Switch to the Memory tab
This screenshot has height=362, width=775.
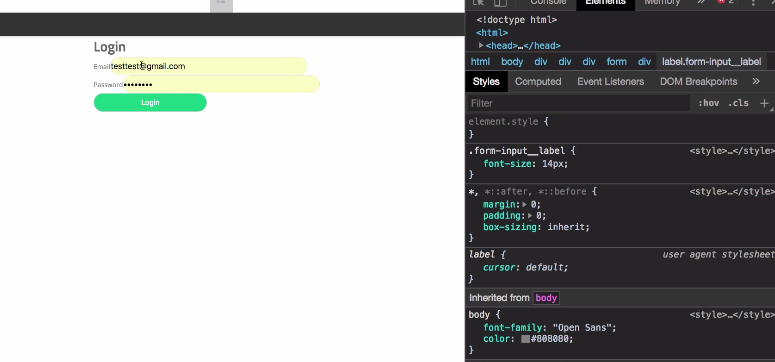pyautogui.click(x=662, y=2)
